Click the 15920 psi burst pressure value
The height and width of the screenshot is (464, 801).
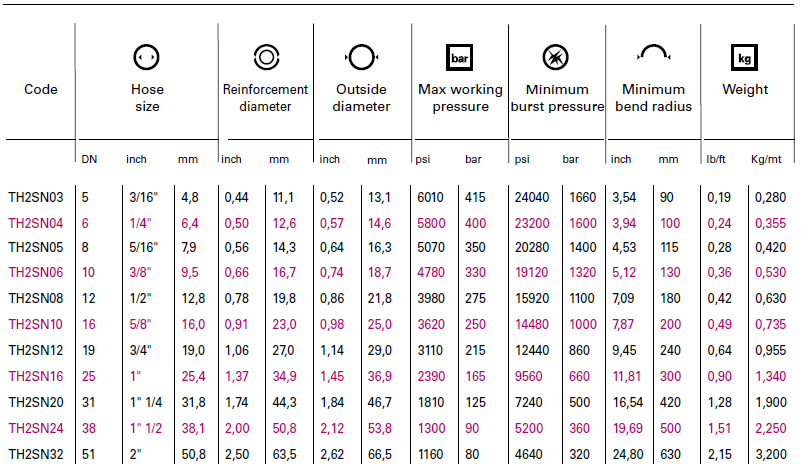point(532,298)
